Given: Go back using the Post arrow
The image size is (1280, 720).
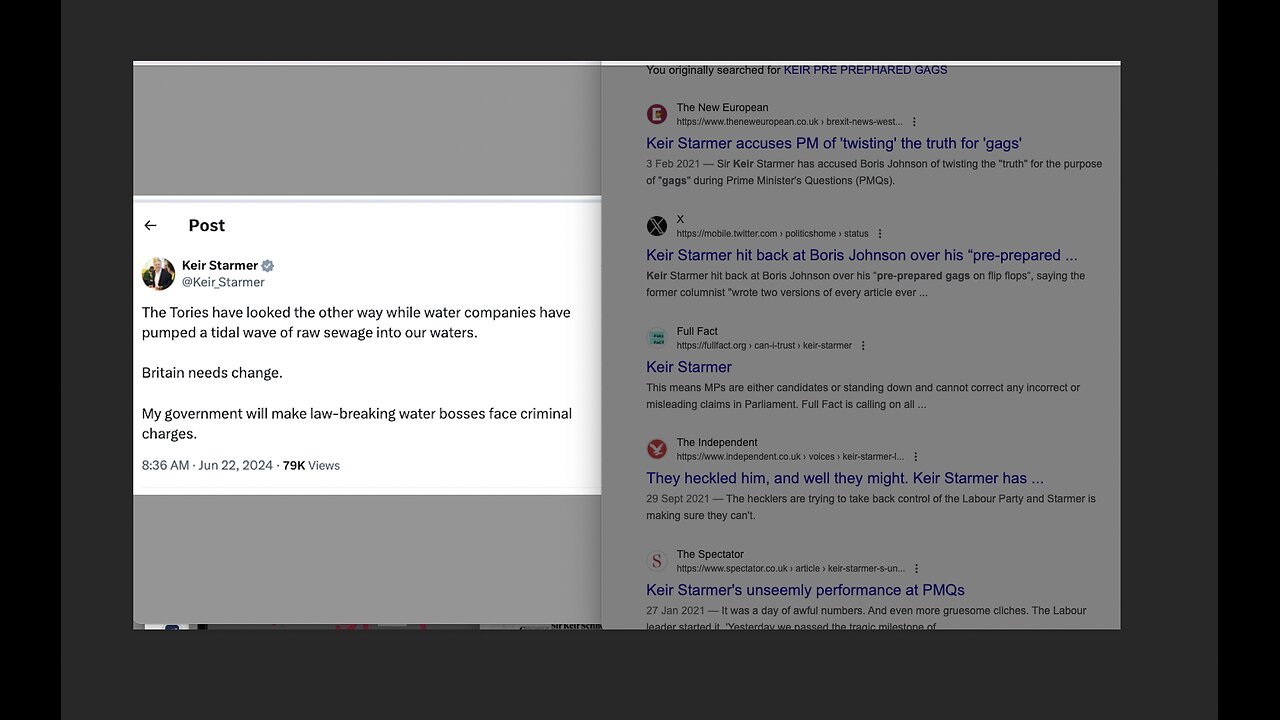Looking at the screenshot, I should [x=150, y=226].
